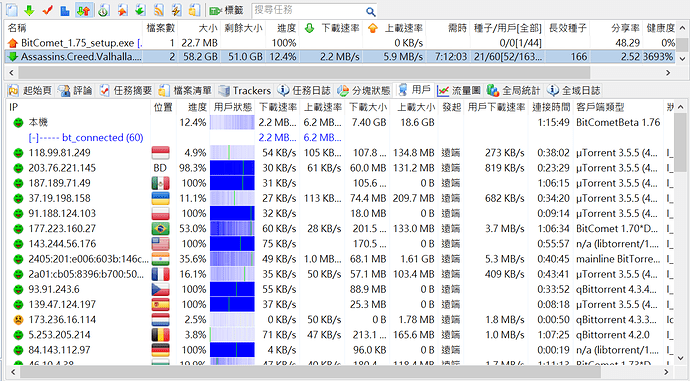The height and width of the screenshot is (381, 690).
Task: Switch to the Trackers tab
Action: click(x=245, y=91)
